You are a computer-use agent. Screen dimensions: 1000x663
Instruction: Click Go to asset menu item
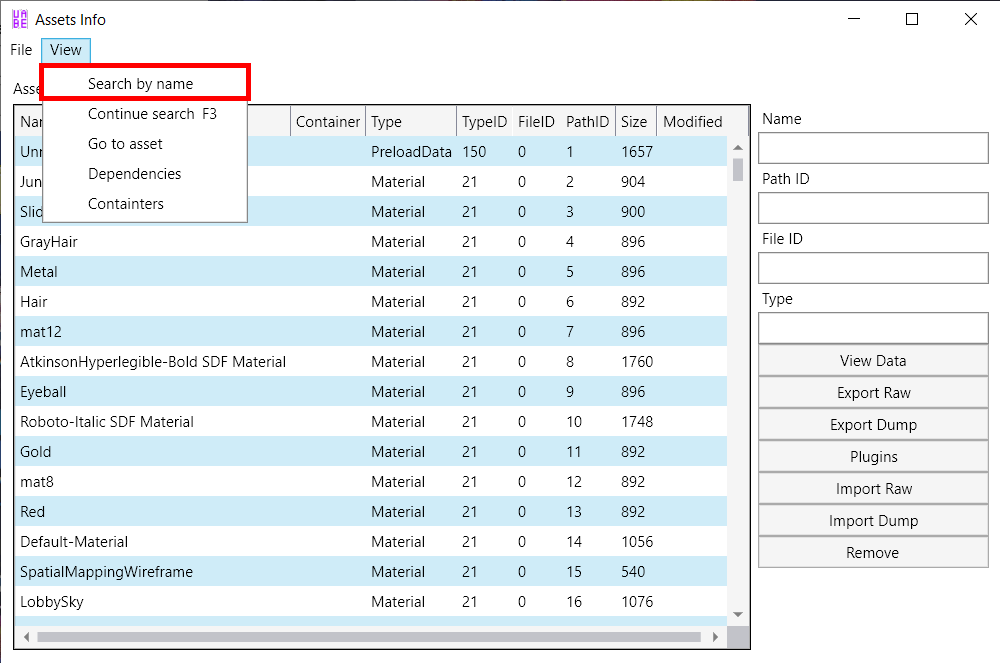(x=125, y=144)
